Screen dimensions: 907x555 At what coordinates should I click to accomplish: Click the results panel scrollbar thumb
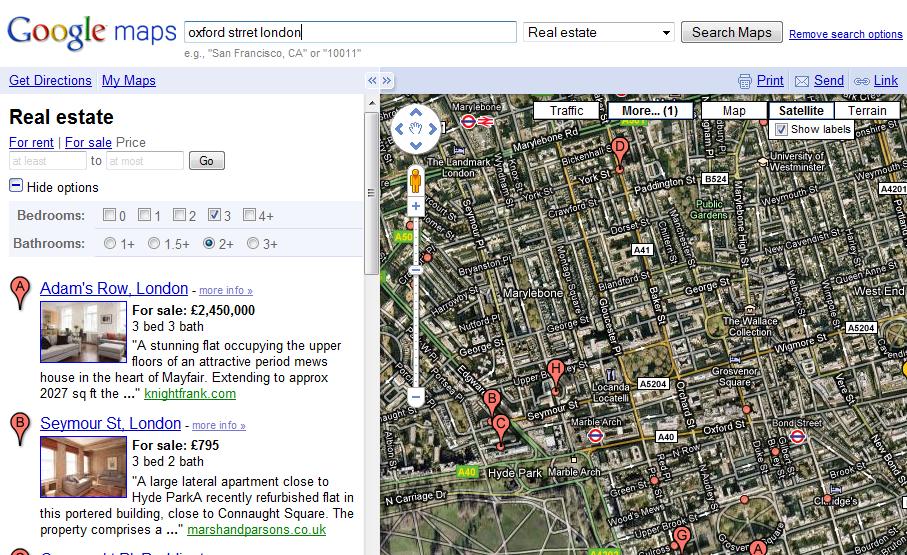[371, 193]
